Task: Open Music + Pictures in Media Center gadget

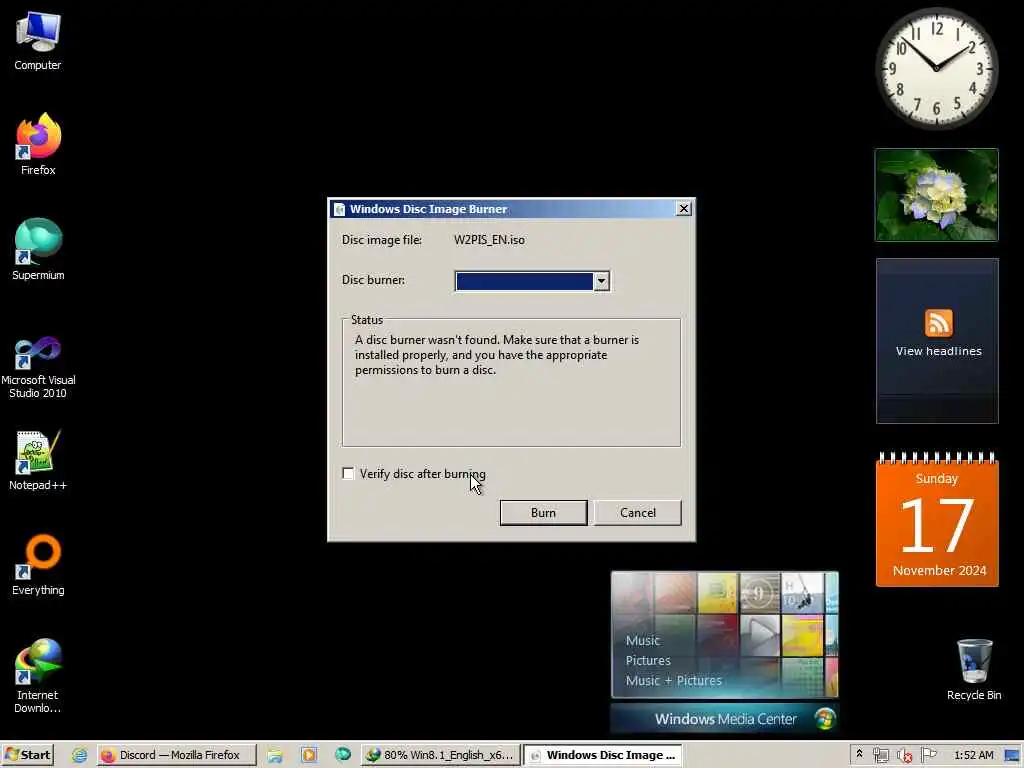Action: [x=673, y=680]
